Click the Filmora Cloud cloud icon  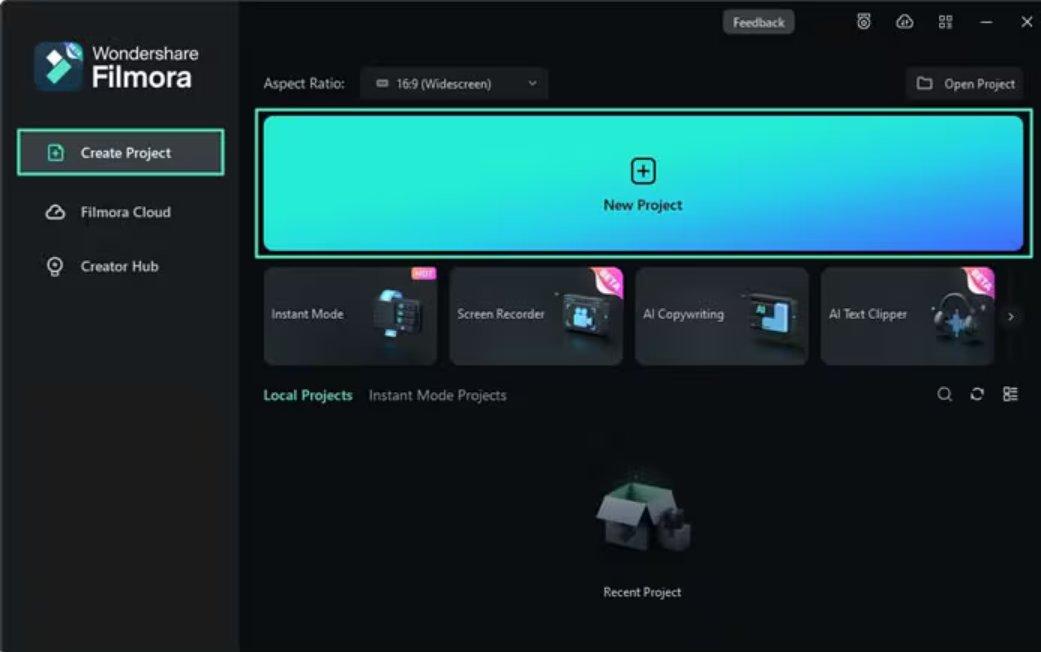tap(55, 212)
